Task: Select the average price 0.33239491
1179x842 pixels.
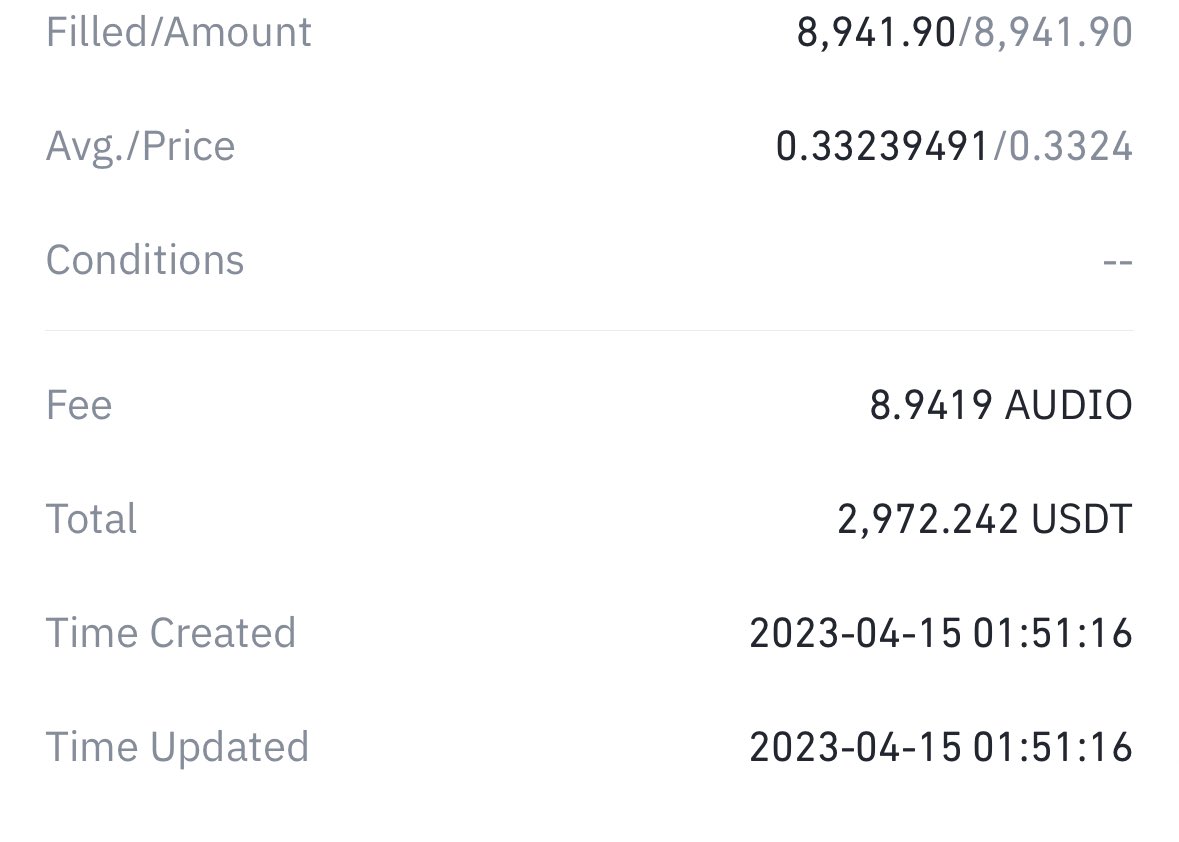Action: [882, 146]
